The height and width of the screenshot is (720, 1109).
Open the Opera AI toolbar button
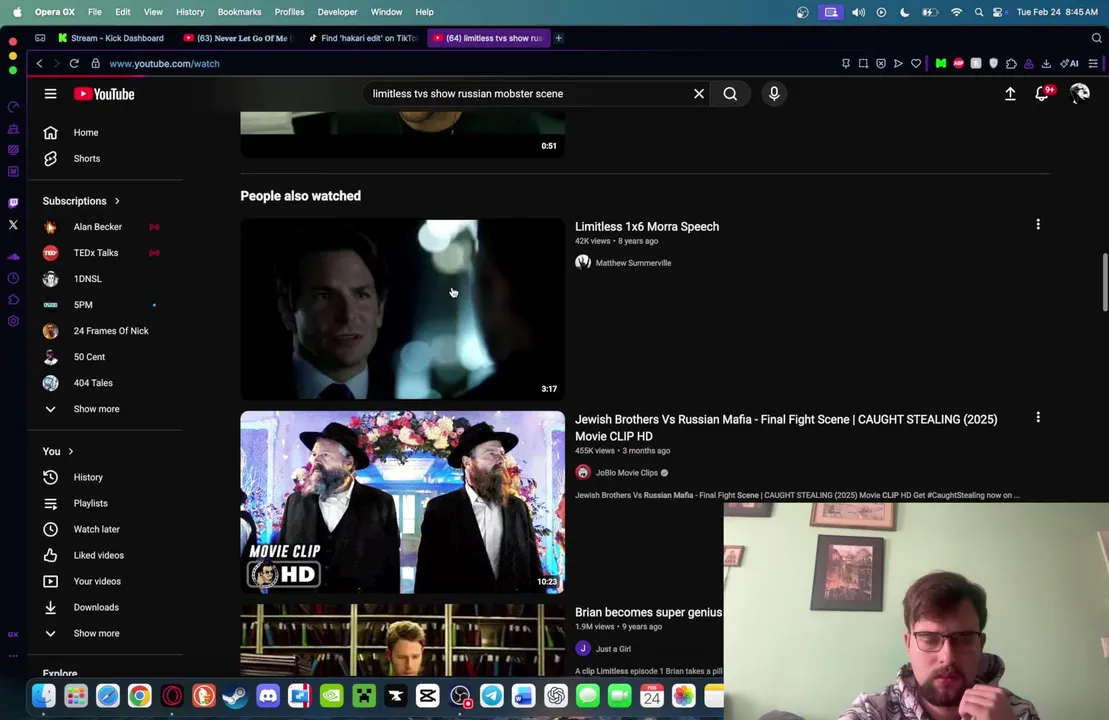click(x=1069, y=64)
